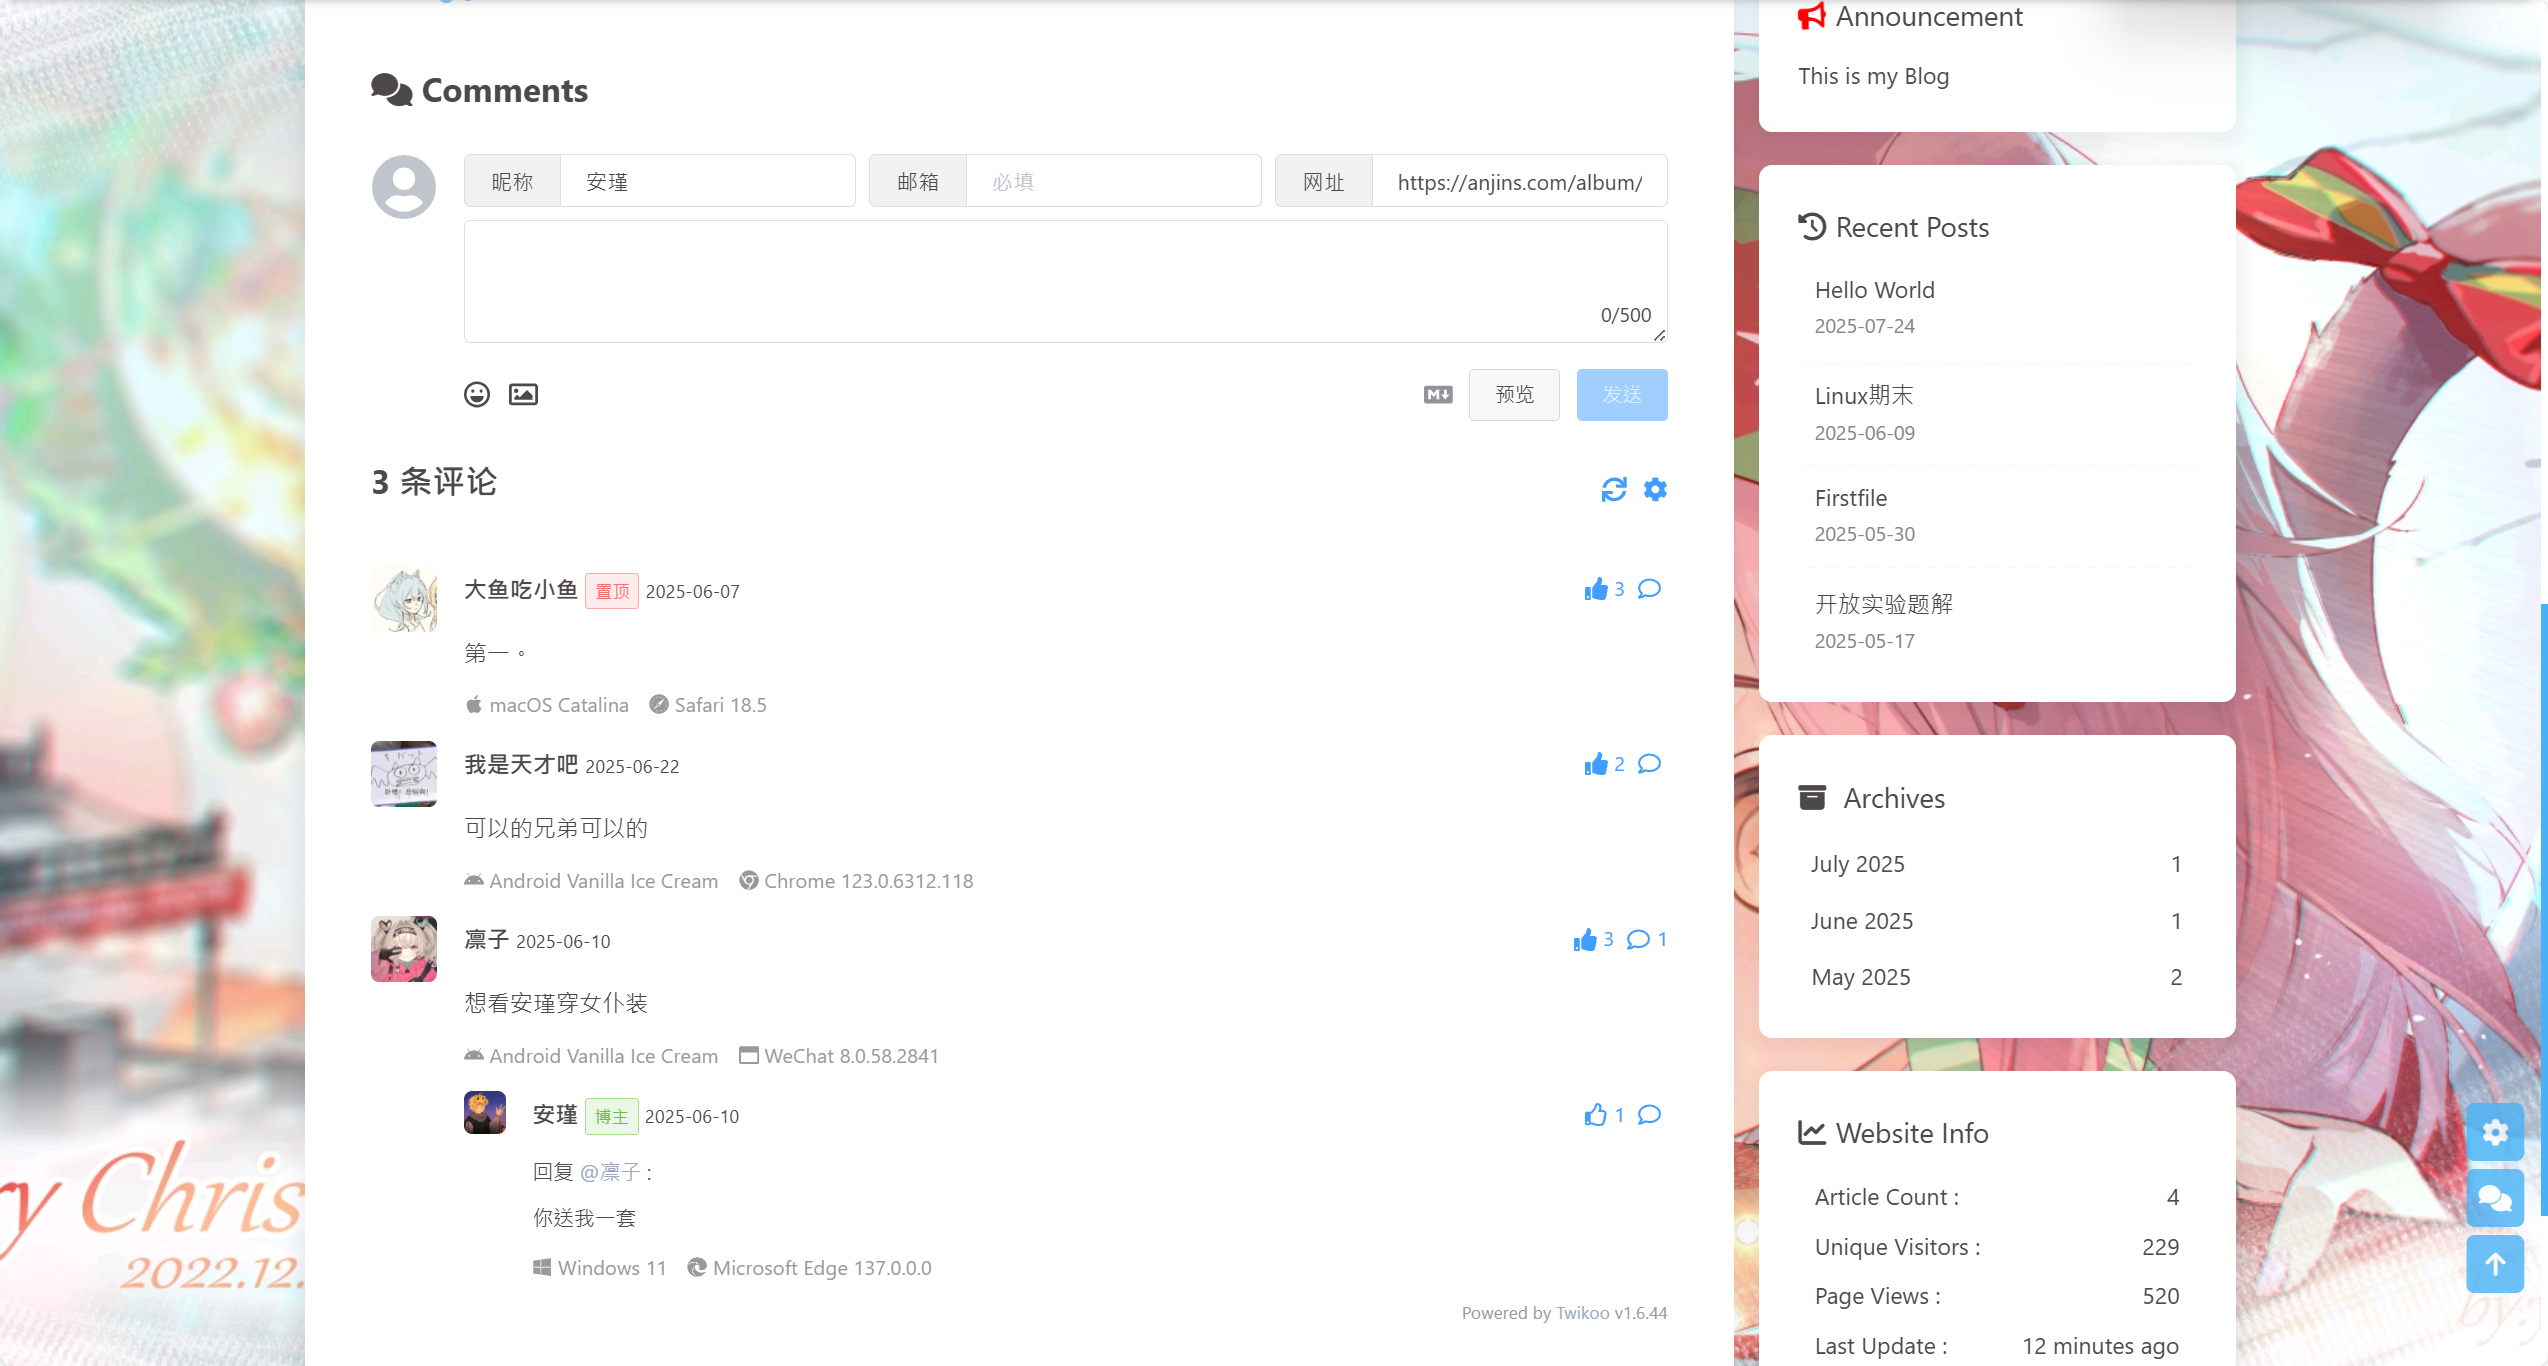
Task: Open July 2025 archive
Action: tap(1996, 864)
